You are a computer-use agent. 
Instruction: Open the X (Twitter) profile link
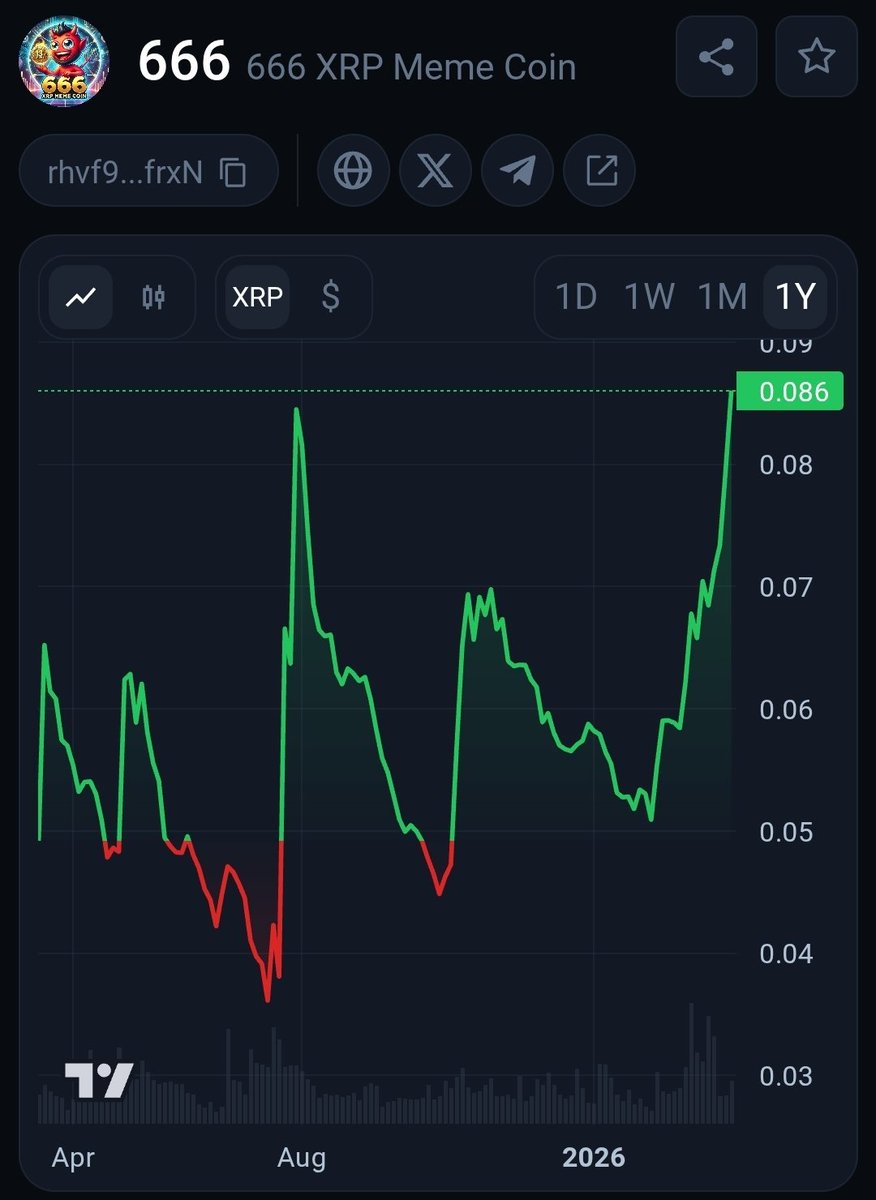coord(435,171)
